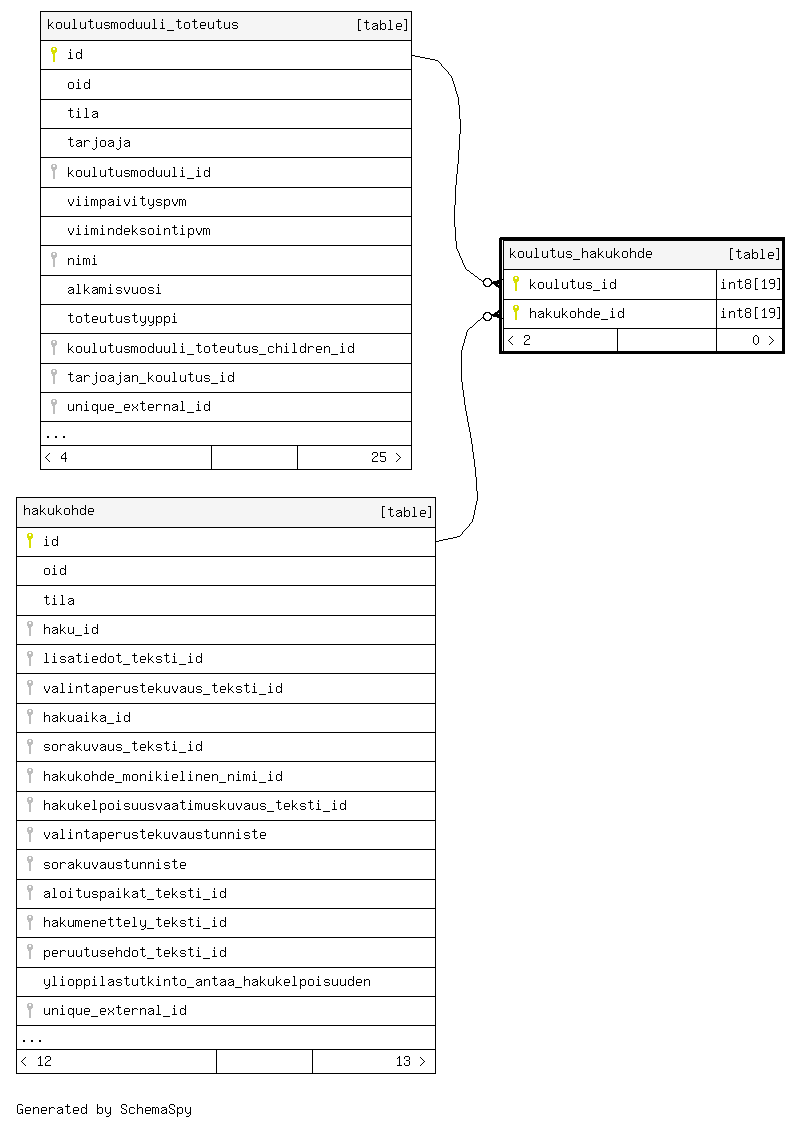Click the yellow key icon next to hakukohde_id column
This screenshot has height=1128, width=801.
pyautogui.click(x=516, y=312)
